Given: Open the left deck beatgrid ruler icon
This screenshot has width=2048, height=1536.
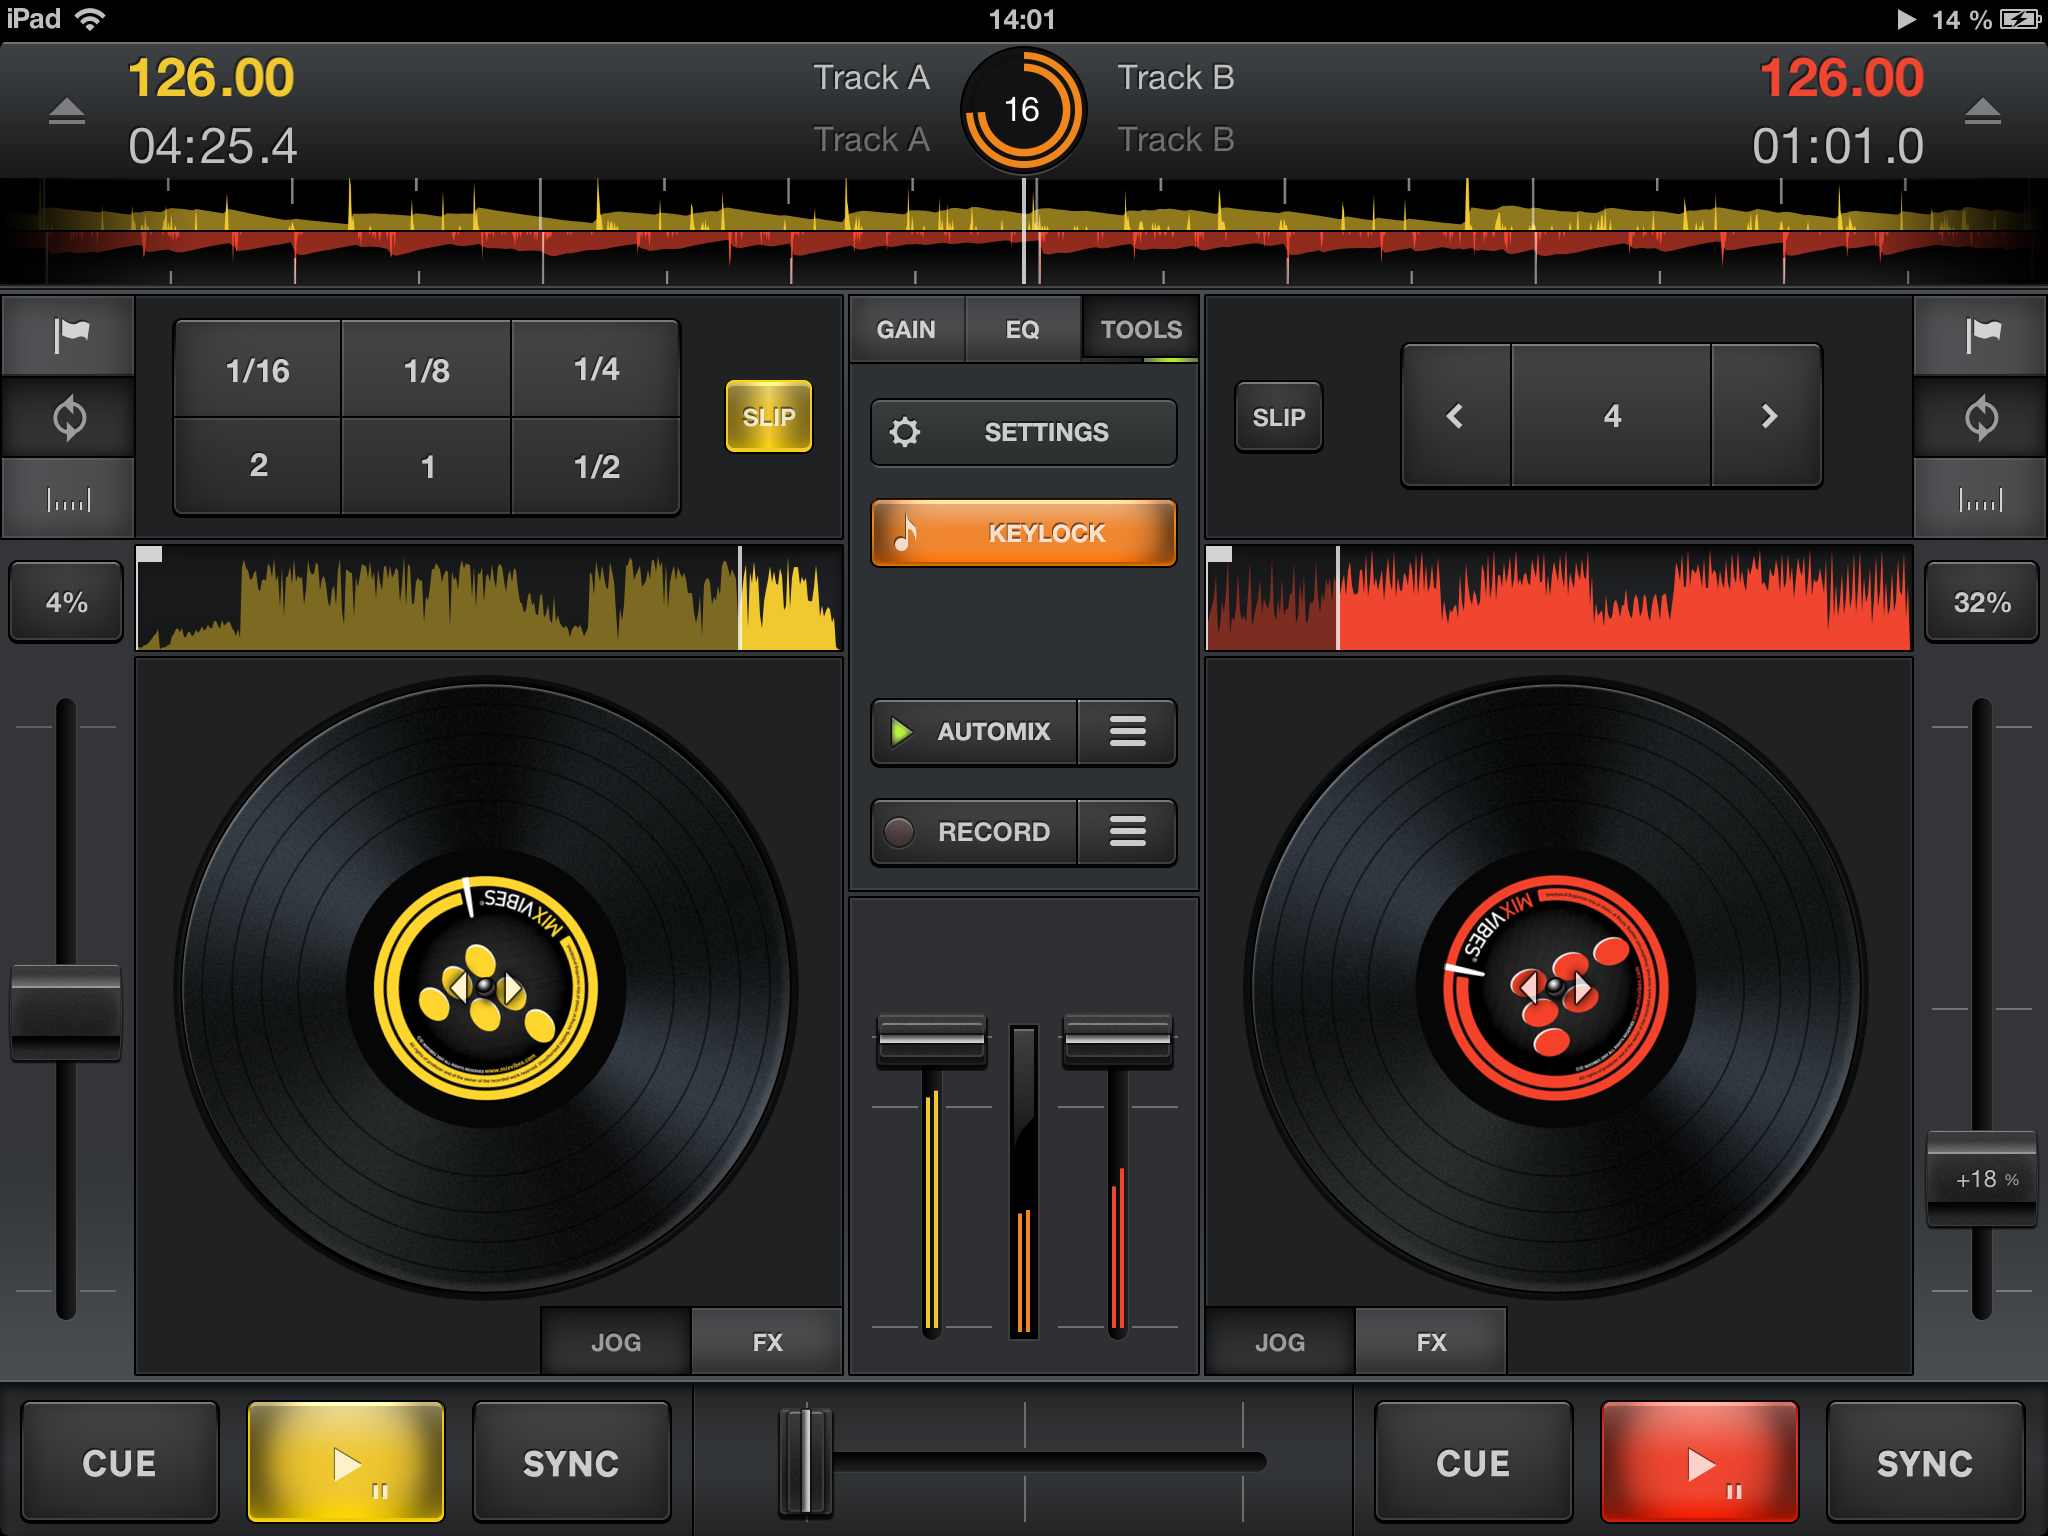Looking at the screenshot, I should (69, 499).
